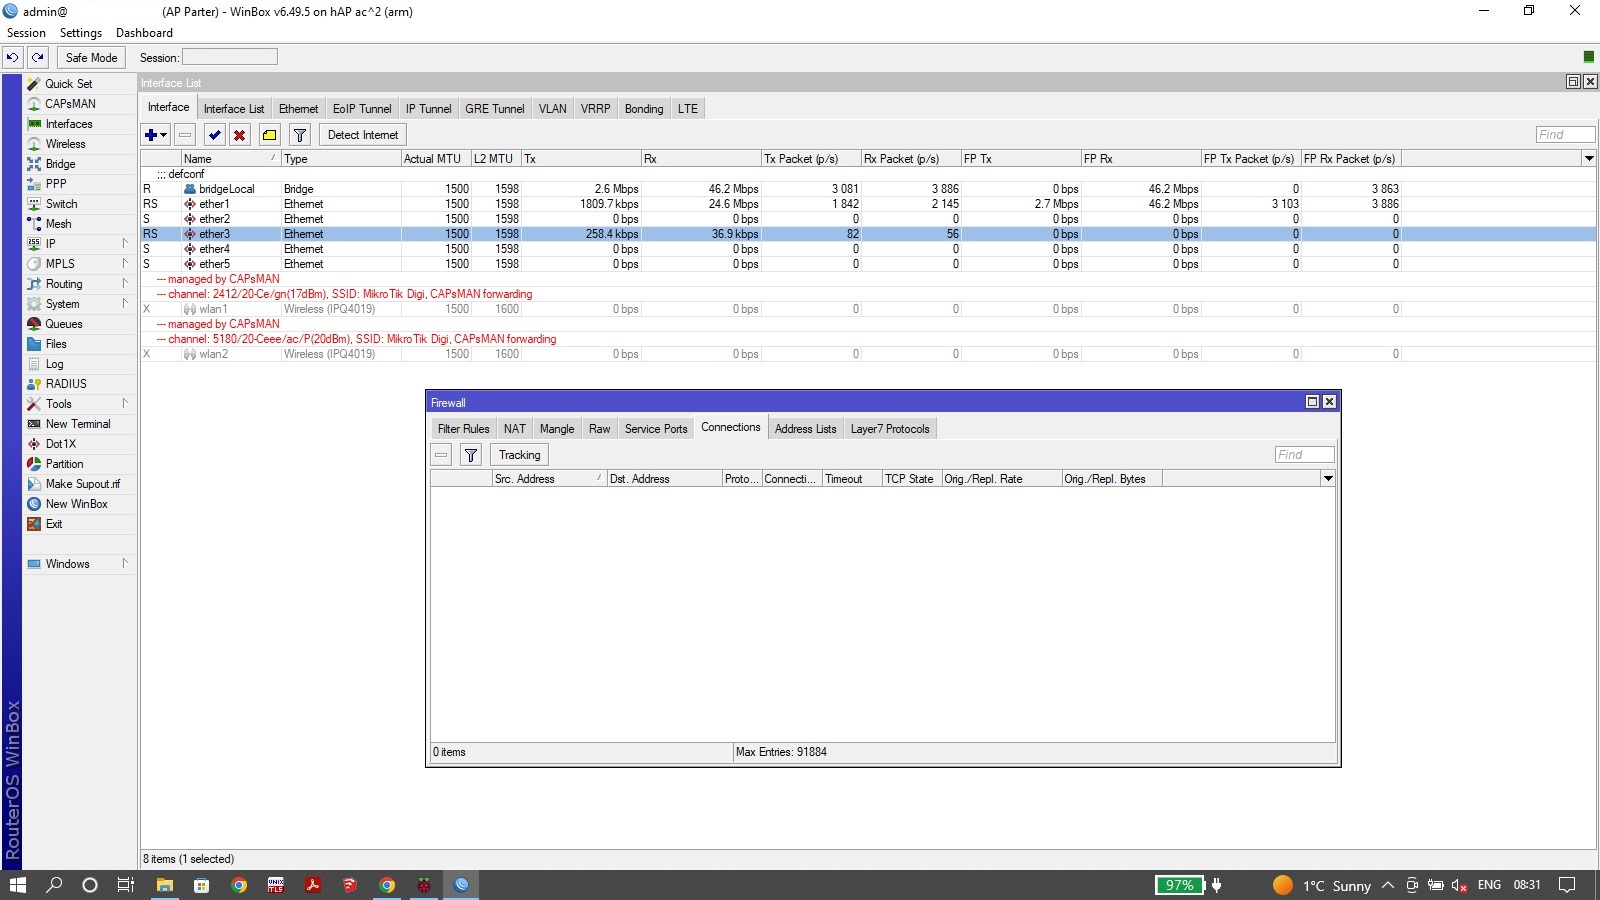Open Windows Start menu
Viewport: 1600px width, 900px height.
[18, 885]
